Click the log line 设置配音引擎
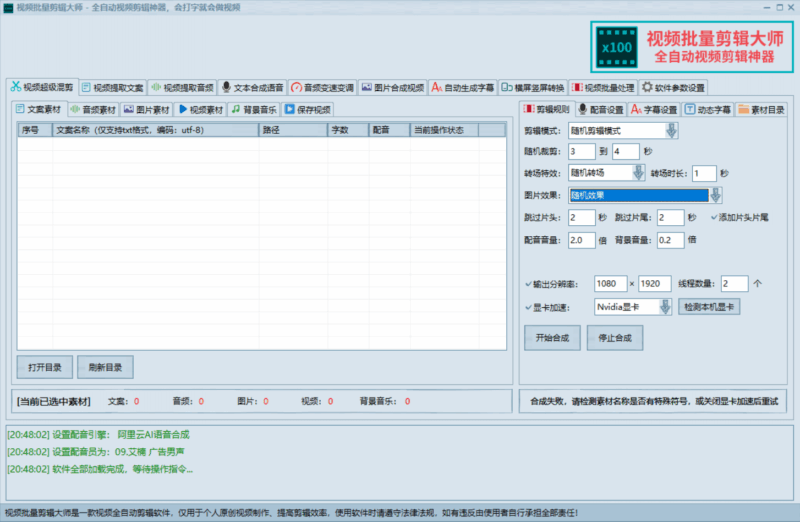The image size is (800, 522). [98, 435]
